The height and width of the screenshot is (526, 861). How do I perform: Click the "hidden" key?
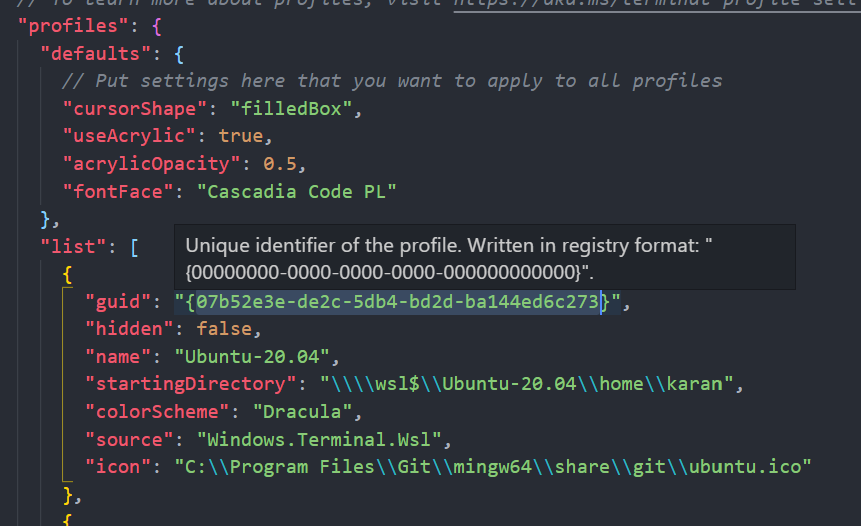click(x=129, y=329)
